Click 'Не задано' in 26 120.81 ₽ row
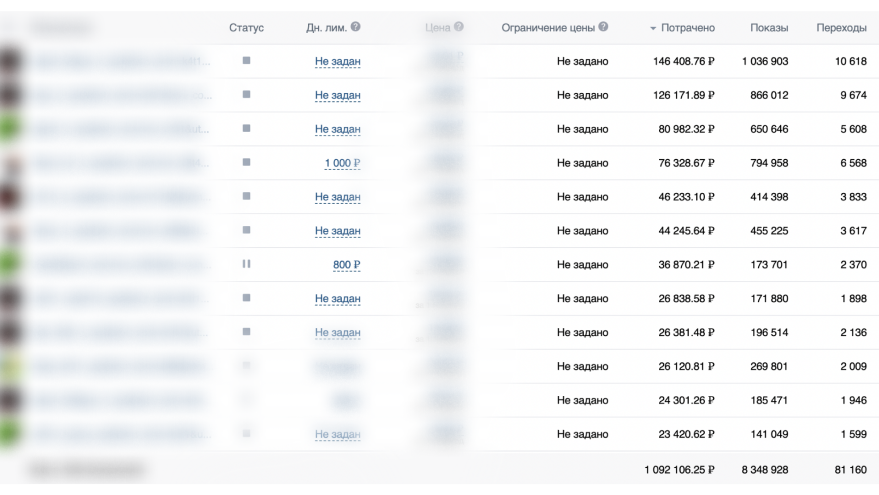This screenshot has height=495, width=879. tap(582, 367)
